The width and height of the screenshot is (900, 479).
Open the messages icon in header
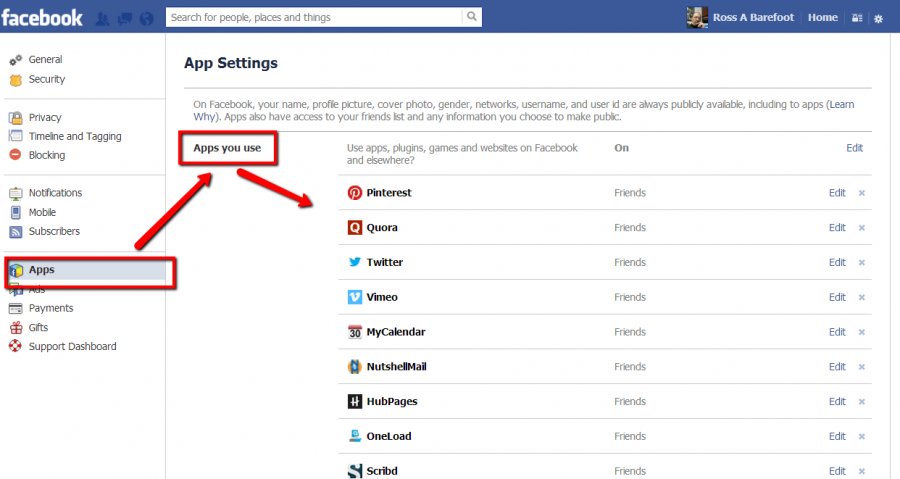(x=124, y=19)
